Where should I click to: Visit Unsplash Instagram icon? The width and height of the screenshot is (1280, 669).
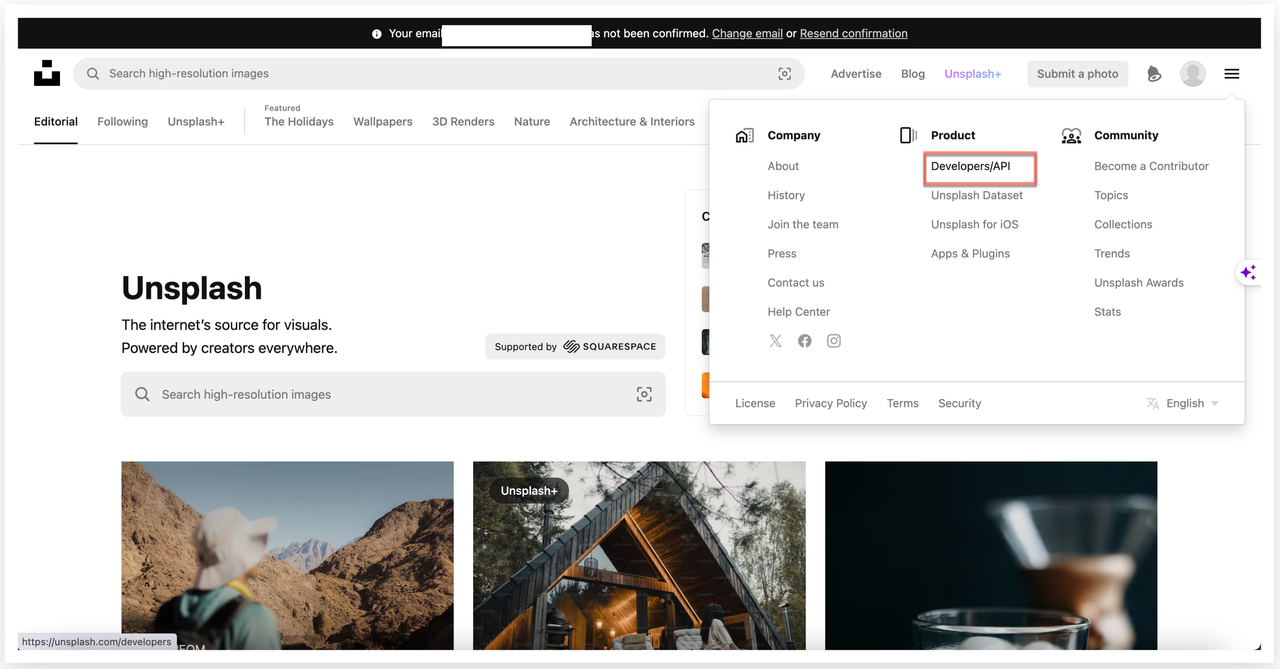coord(834,341)
